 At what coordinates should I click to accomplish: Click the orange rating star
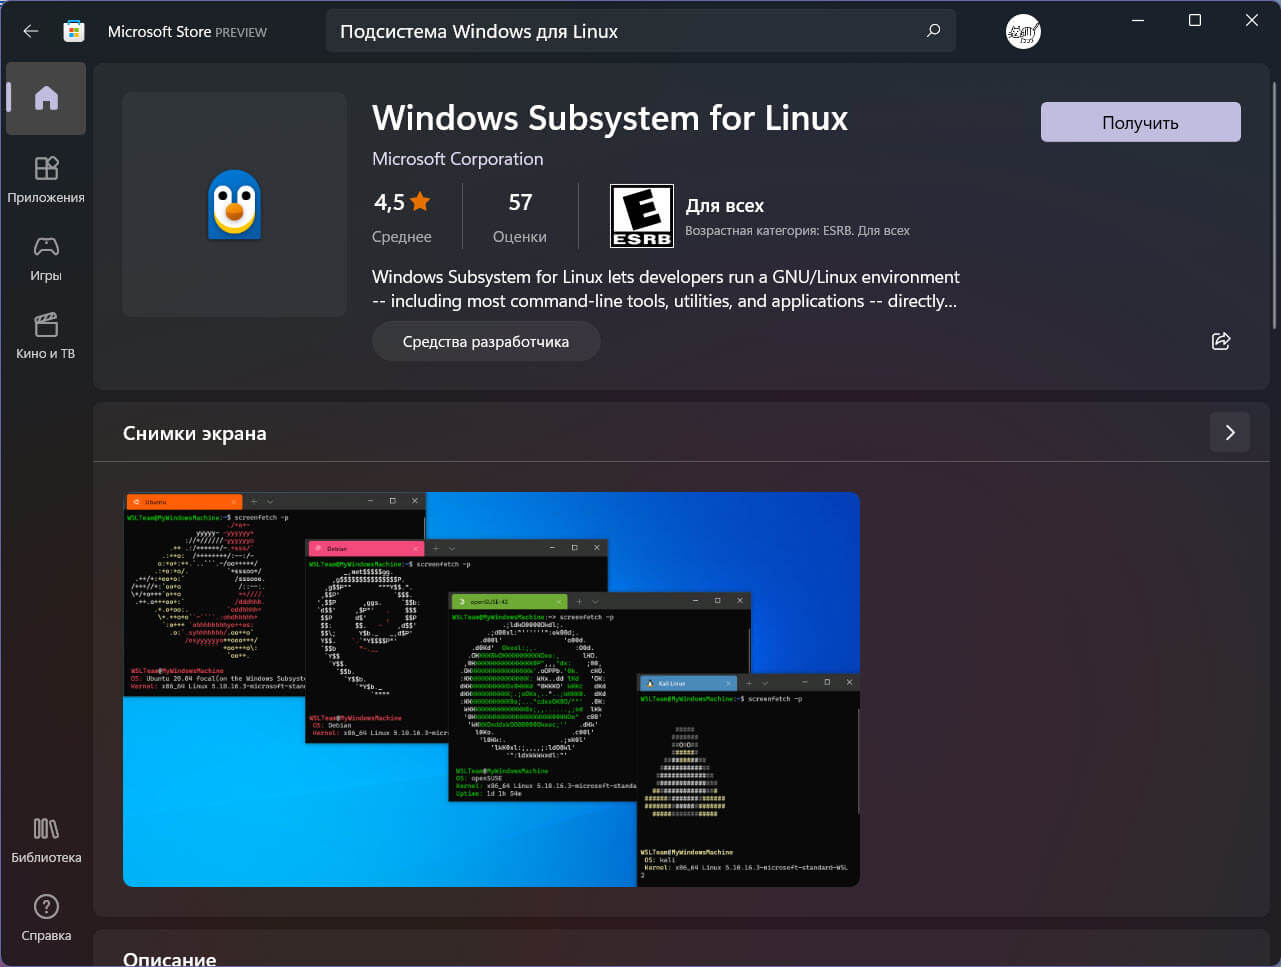[420, 202]
